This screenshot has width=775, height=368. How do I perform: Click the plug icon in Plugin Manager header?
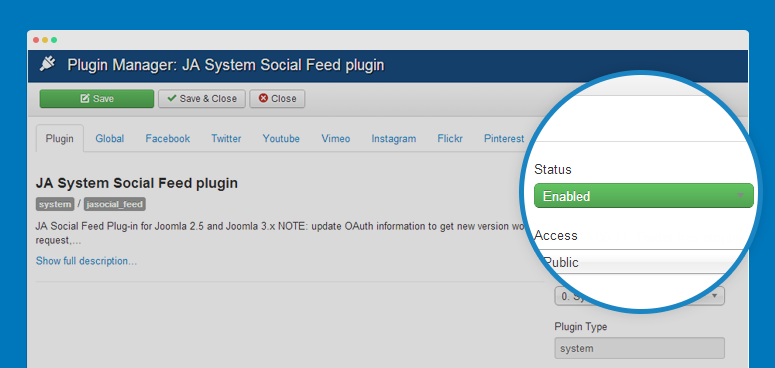pyautogui.click(x=48, y=65)
